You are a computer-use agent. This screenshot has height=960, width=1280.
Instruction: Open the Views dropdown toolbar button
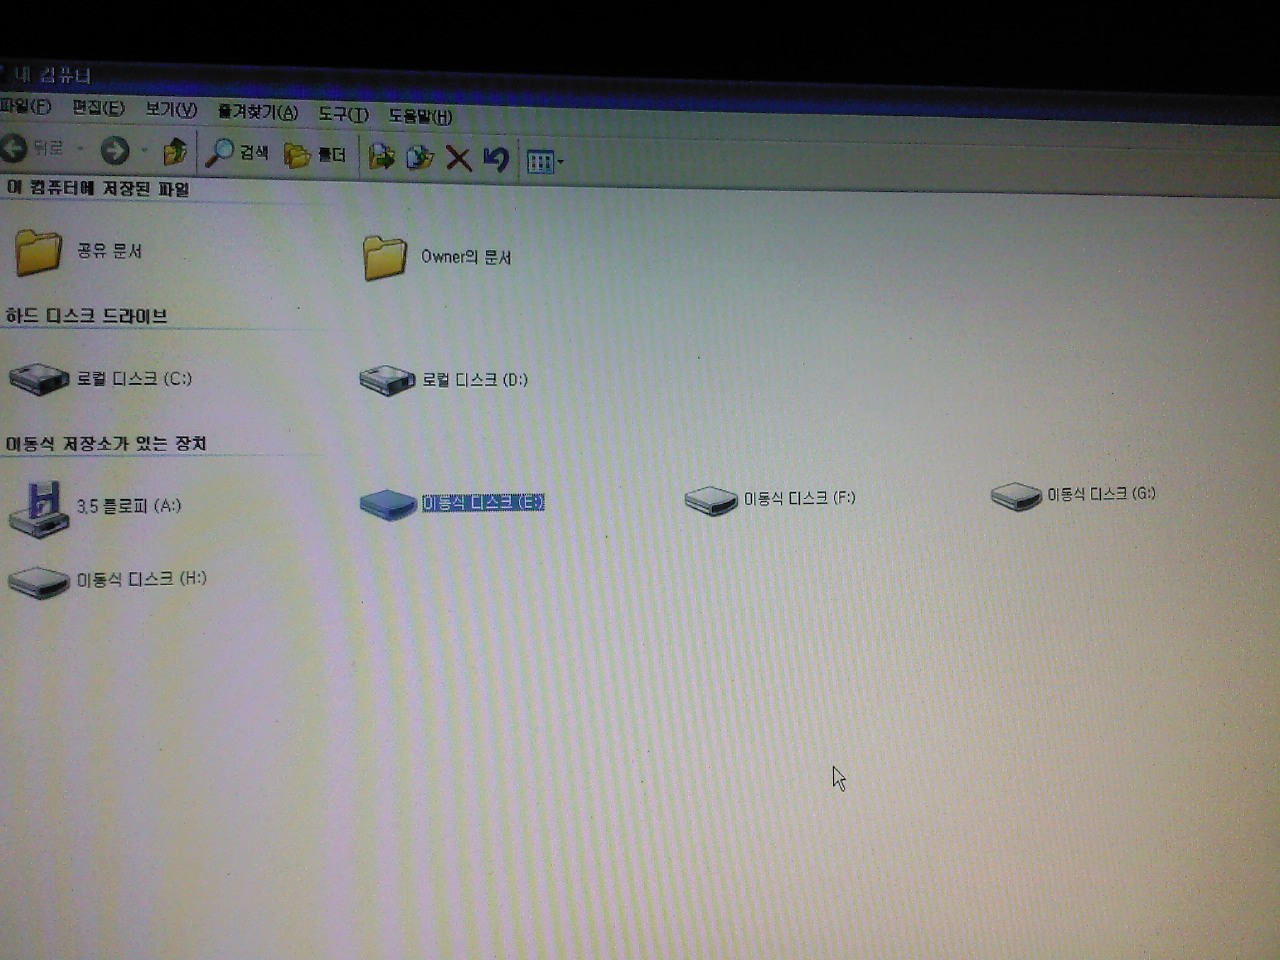545,162
